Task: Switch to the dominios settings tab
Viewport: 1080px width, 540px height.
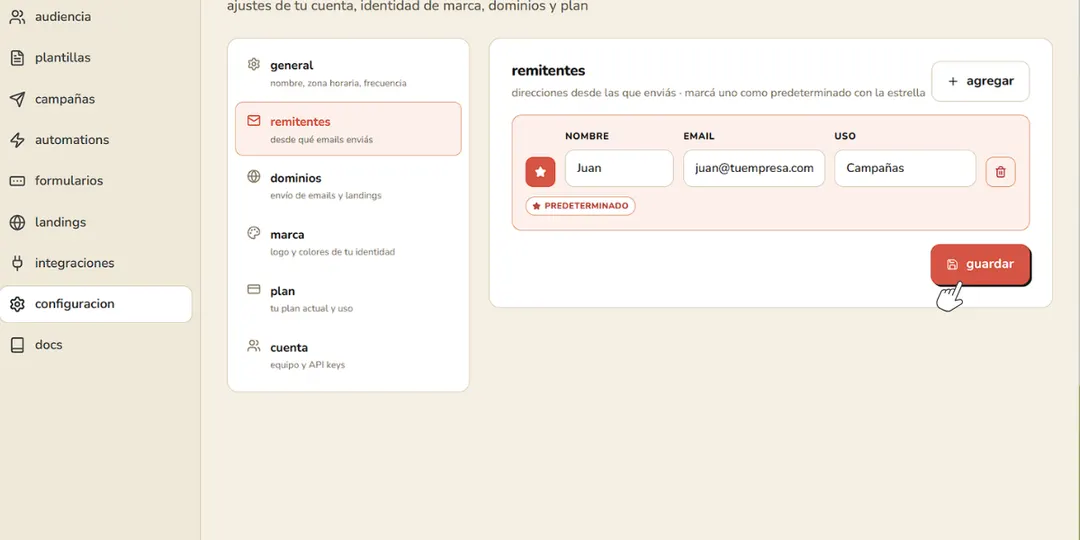Action: coord(349,185)
